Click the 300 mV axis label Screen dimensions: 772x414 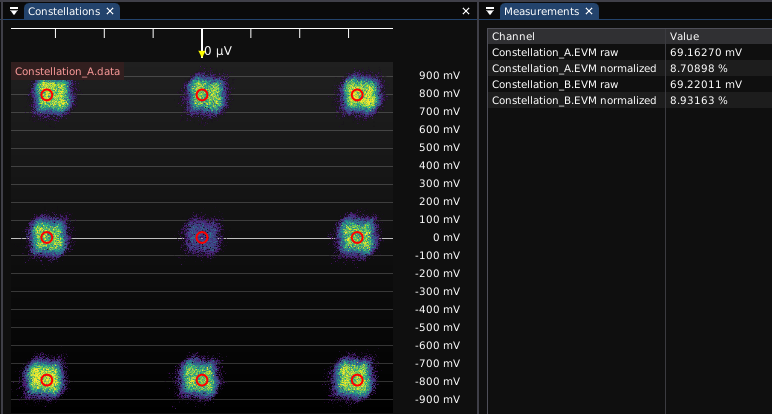pyautogui.click(x=439, y=184)
